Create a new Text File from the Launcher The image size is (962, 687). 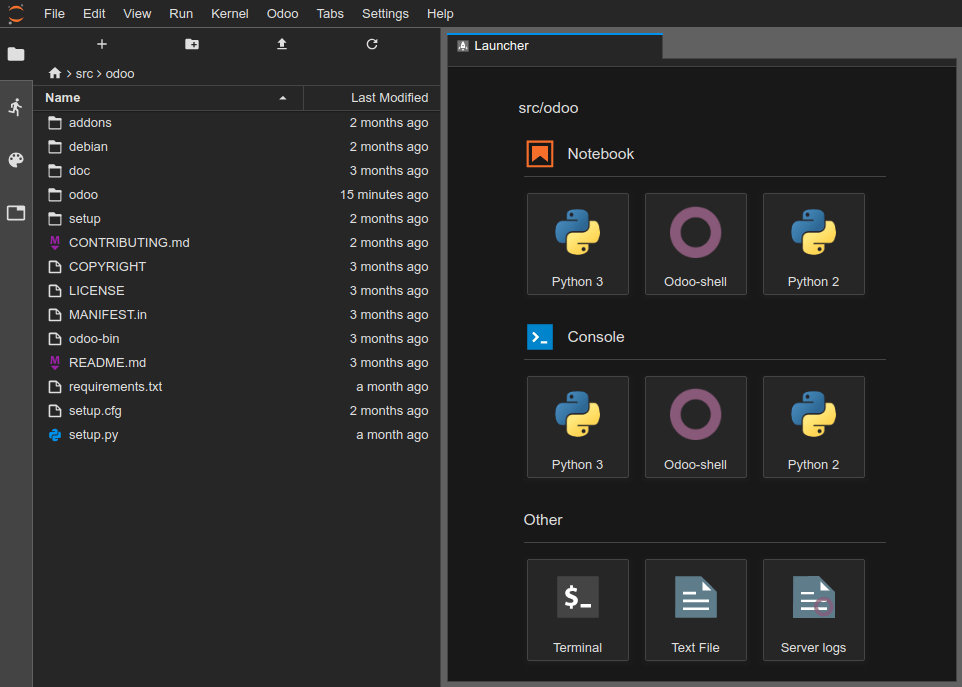click(695, 610)
